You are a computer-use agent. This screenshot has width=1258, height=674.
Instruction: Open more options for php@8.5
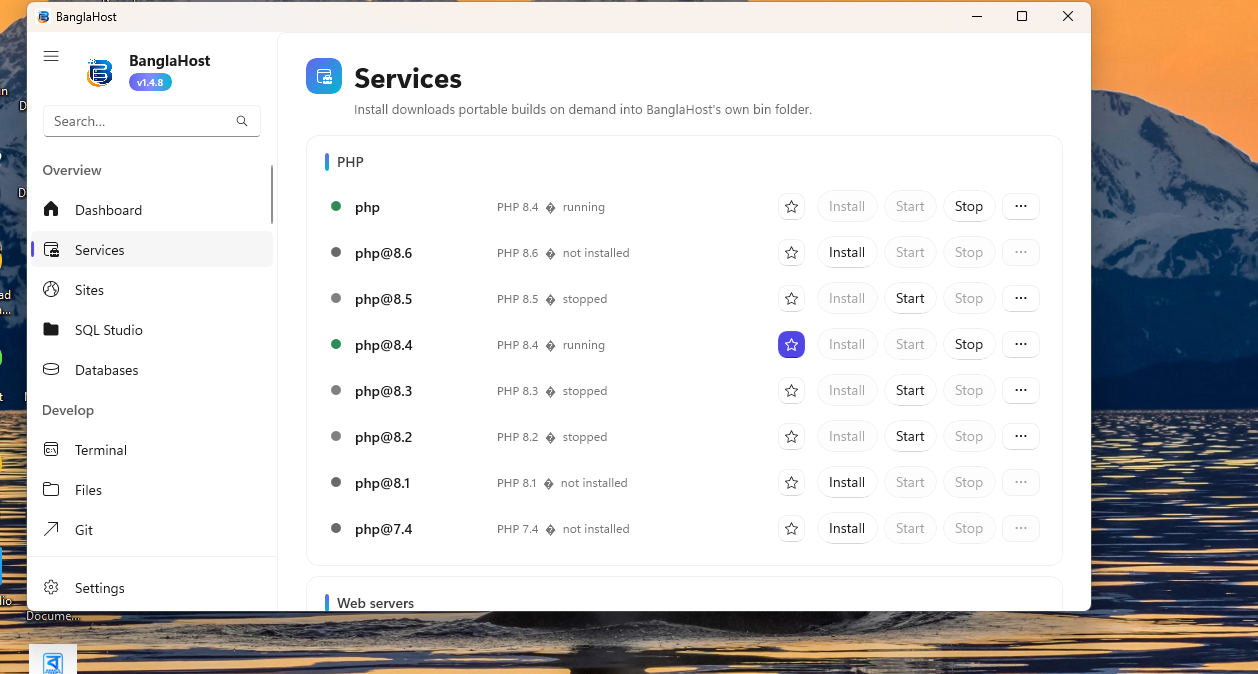click(1020, 298)
